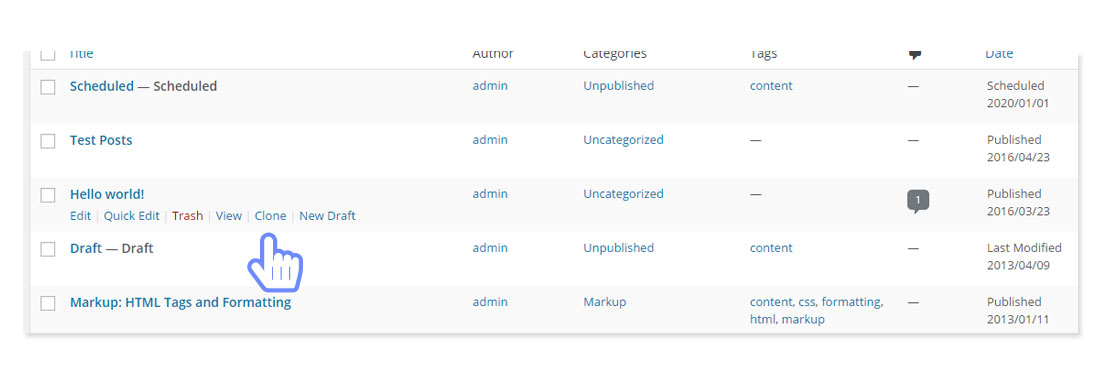Click the Edit action under Hello world!

coord(80,215)
